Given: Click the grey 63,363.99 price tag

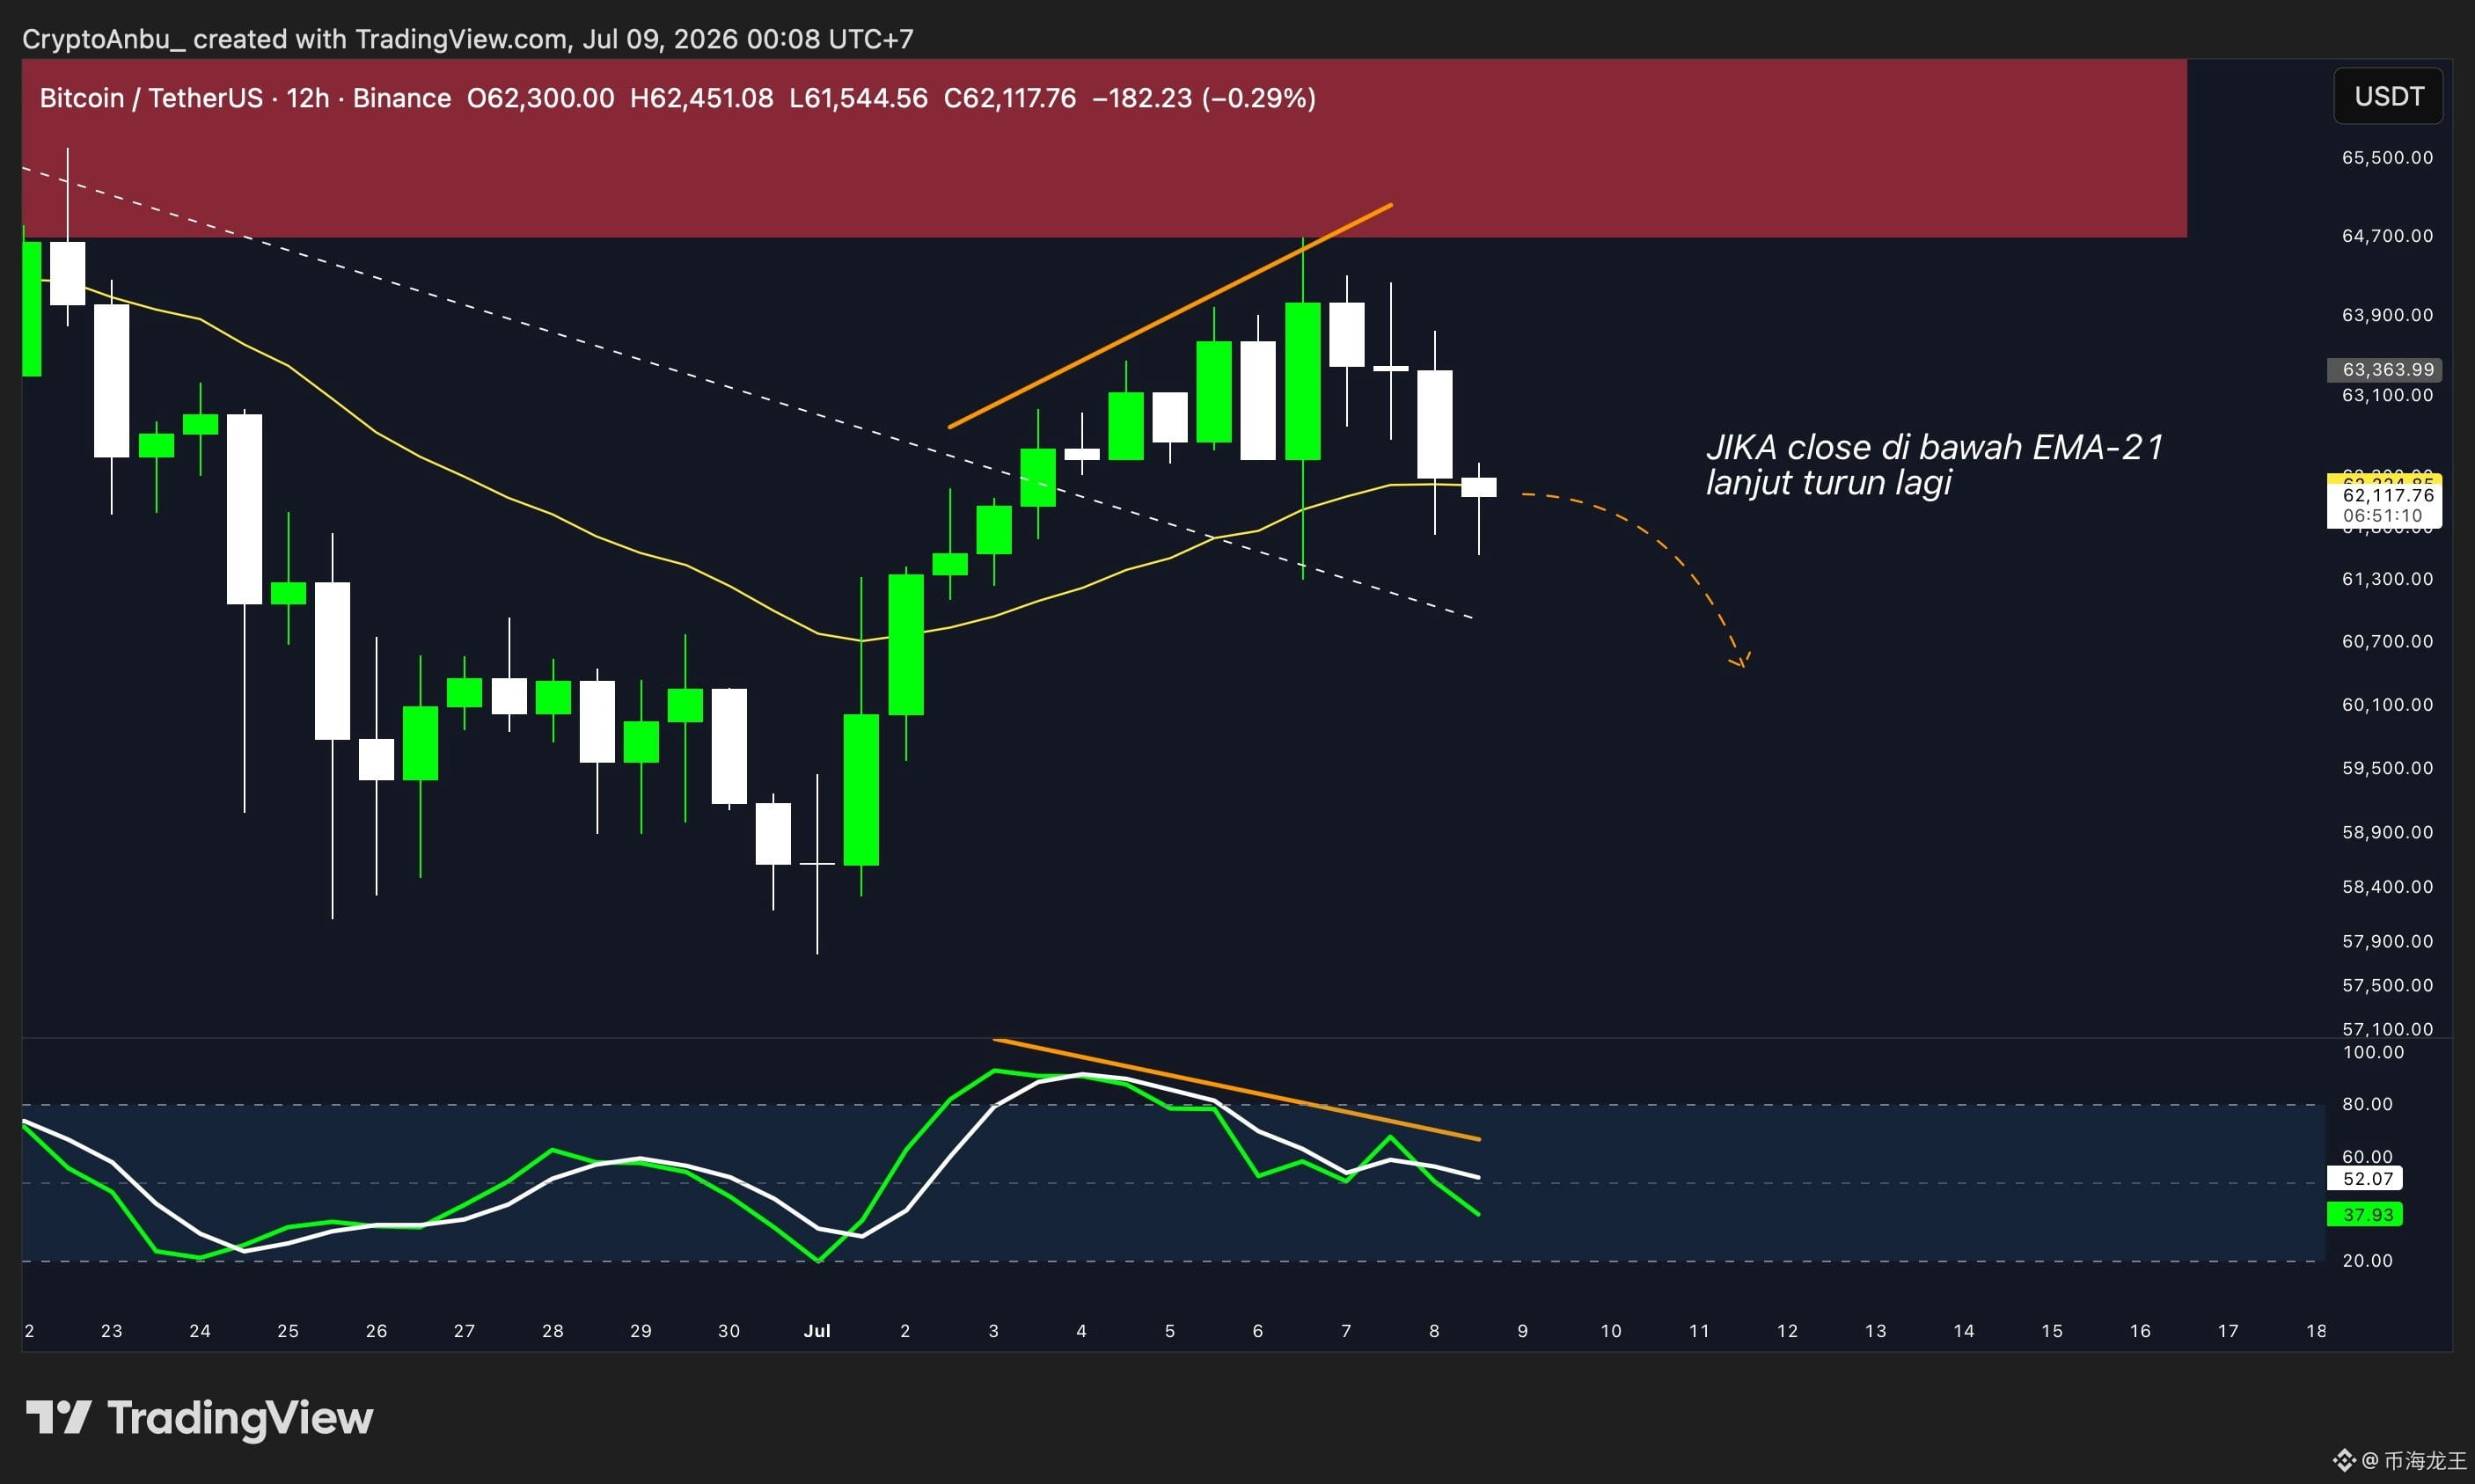Looking at the screenshot, I should click(x=2385, y=370).
